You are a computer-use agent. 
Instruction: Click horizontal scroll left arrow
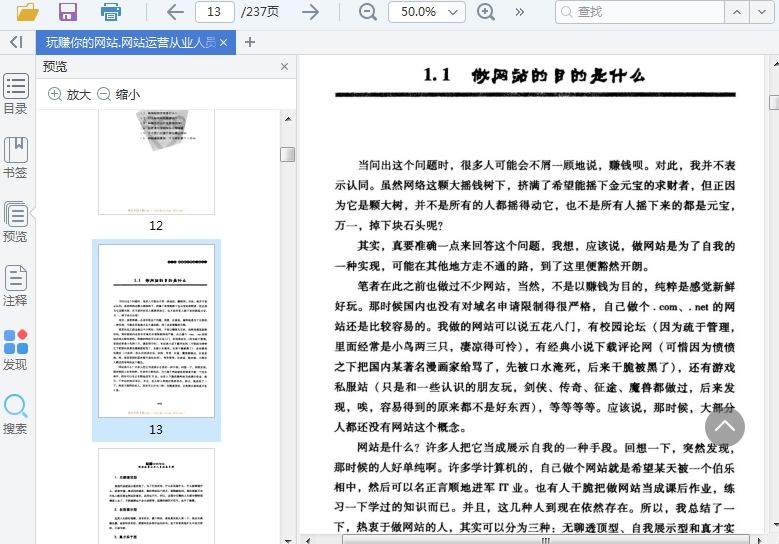pyautogui.click(x=308, y=540)
